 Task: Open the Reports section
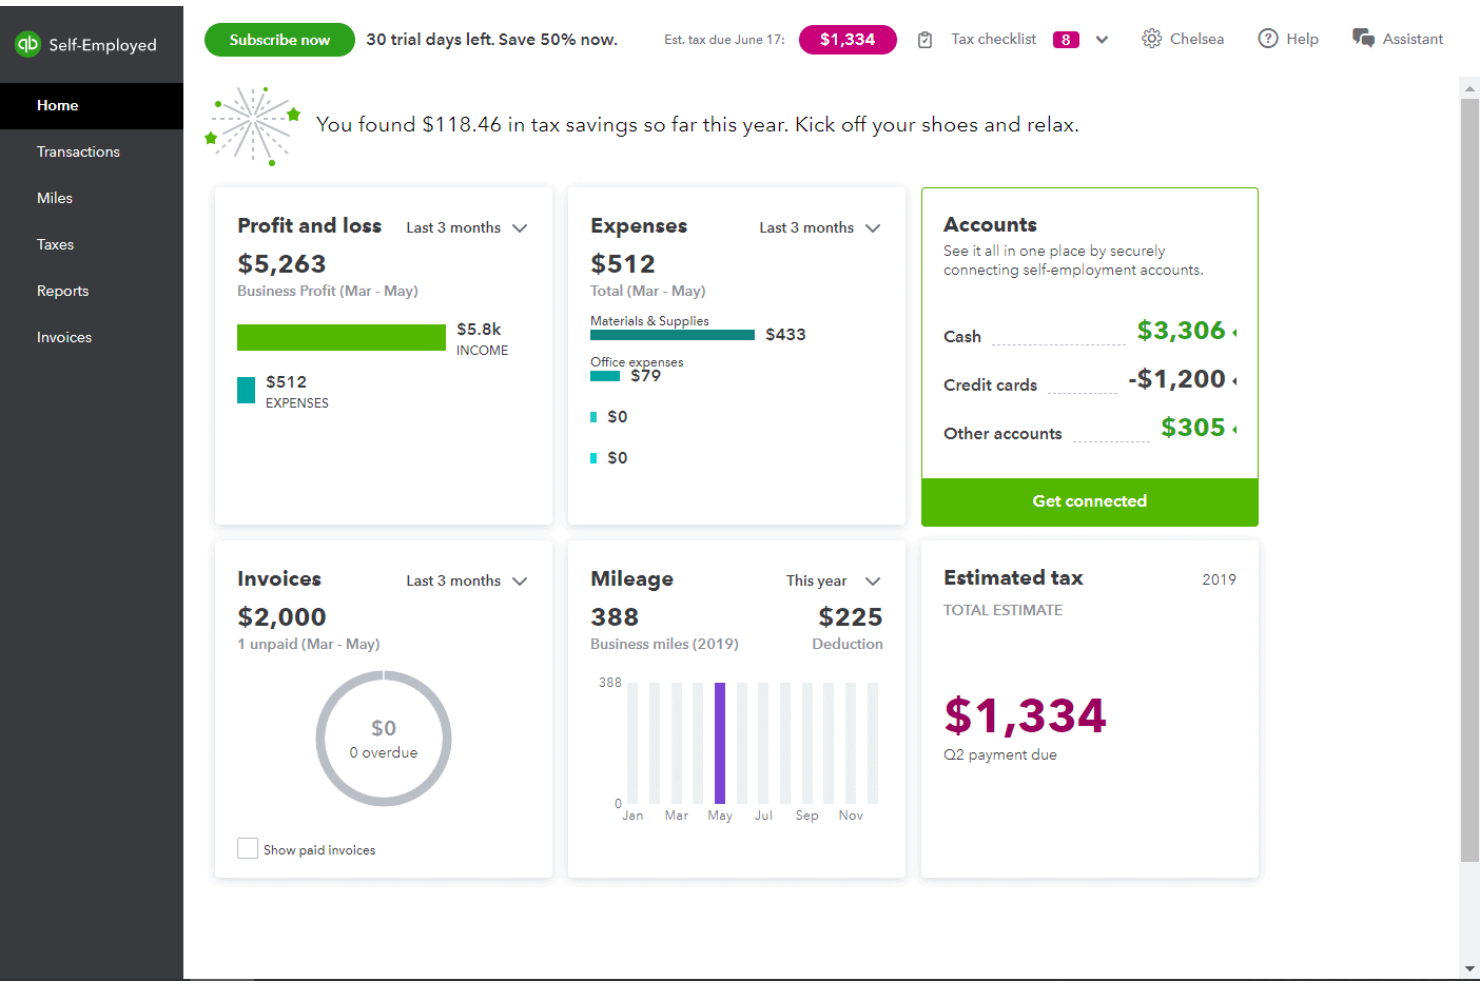click(x=62, y=290)
